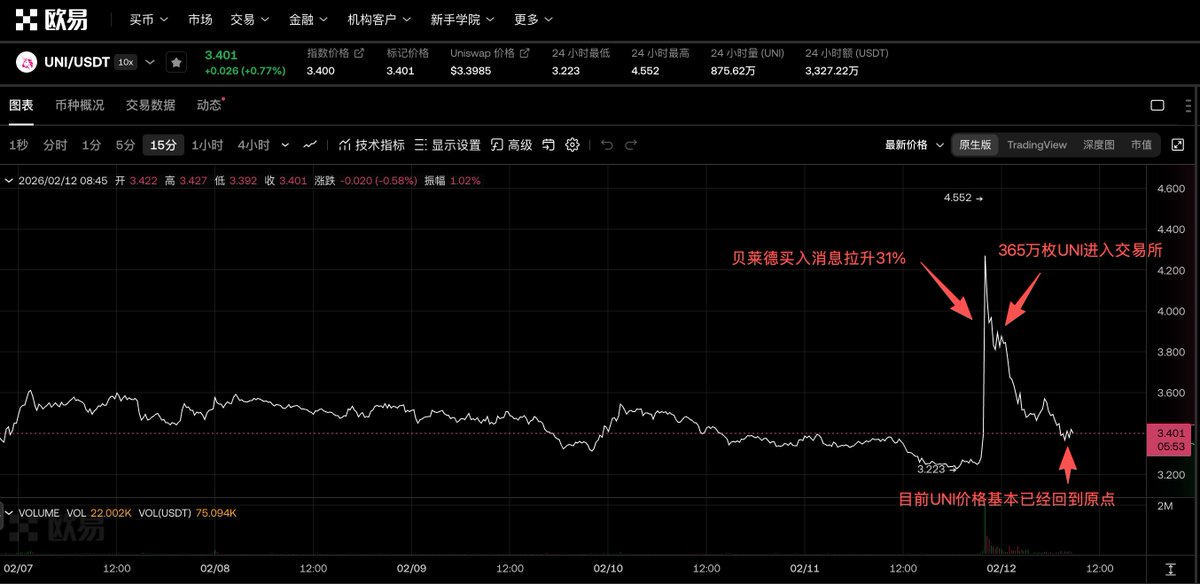The width and height of the screenshot is (1200, 584).
Task: Select the 4小时 timeframe
Action: point(253,145)
